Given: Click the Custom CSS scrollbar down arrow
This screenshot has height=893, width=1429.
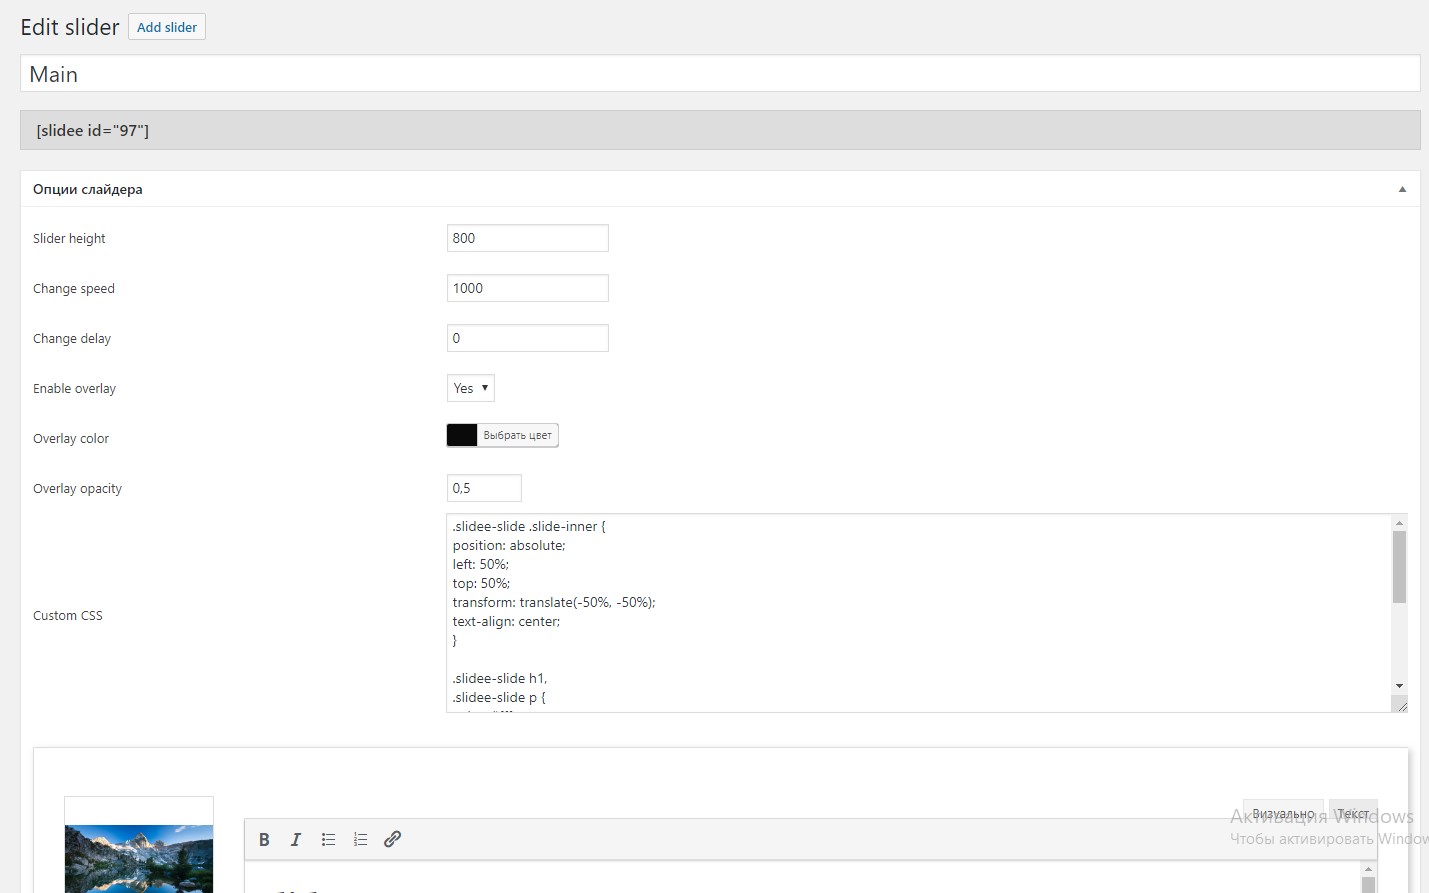Looking at the screenshot, I should point(1399,686).
